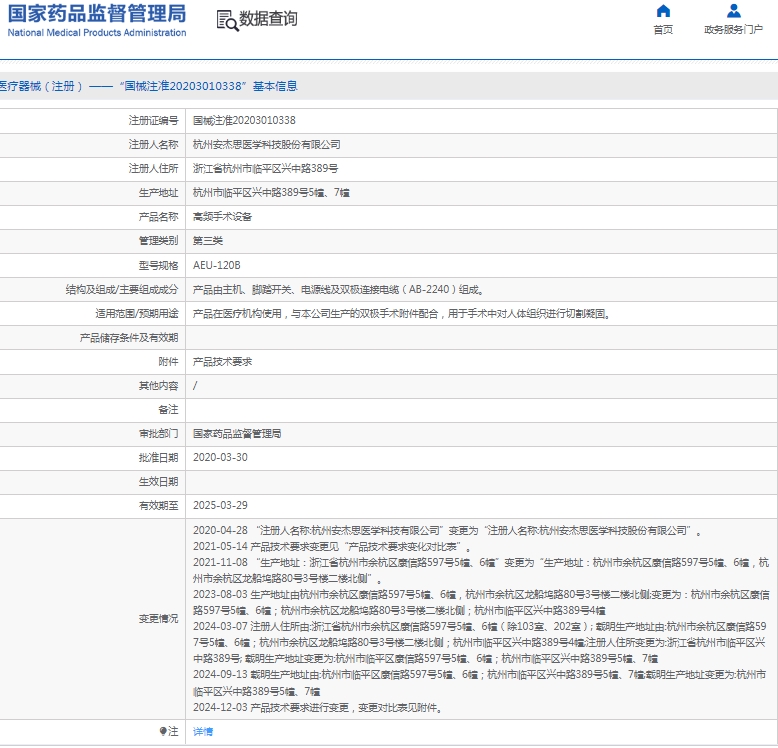Click the 其他内容 row label
The image size is (778, 748).
158,385
